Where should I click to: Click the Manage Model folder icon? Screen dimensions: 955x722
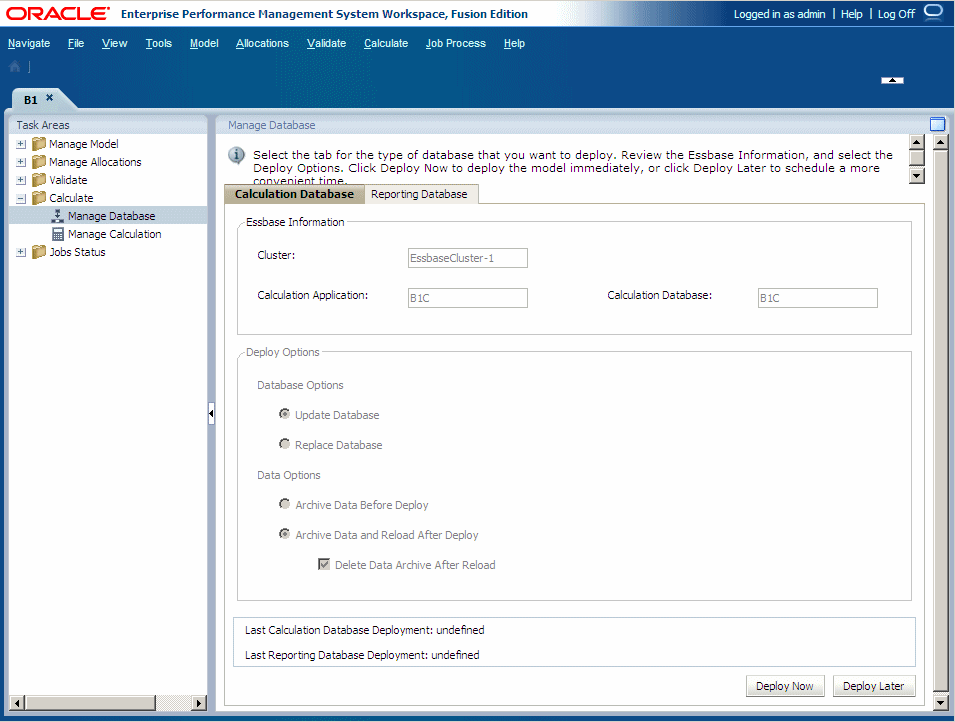coord(39,144)
